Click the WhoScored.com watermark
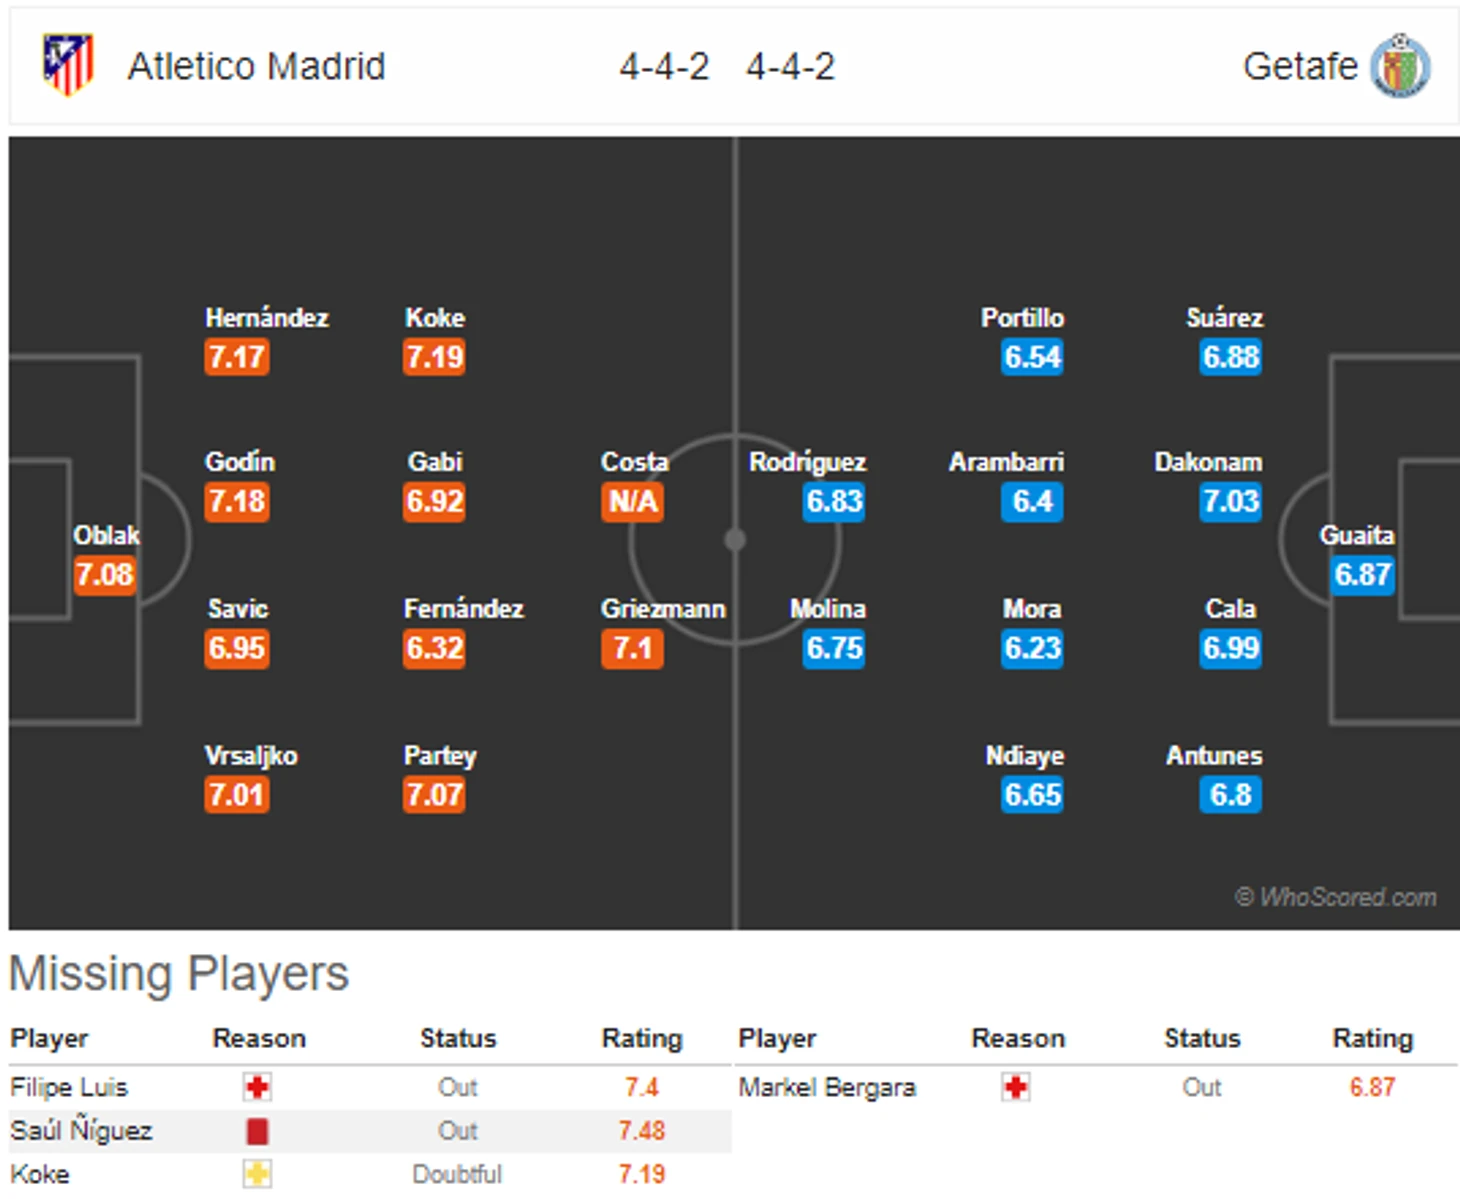 pos(1336,897)
